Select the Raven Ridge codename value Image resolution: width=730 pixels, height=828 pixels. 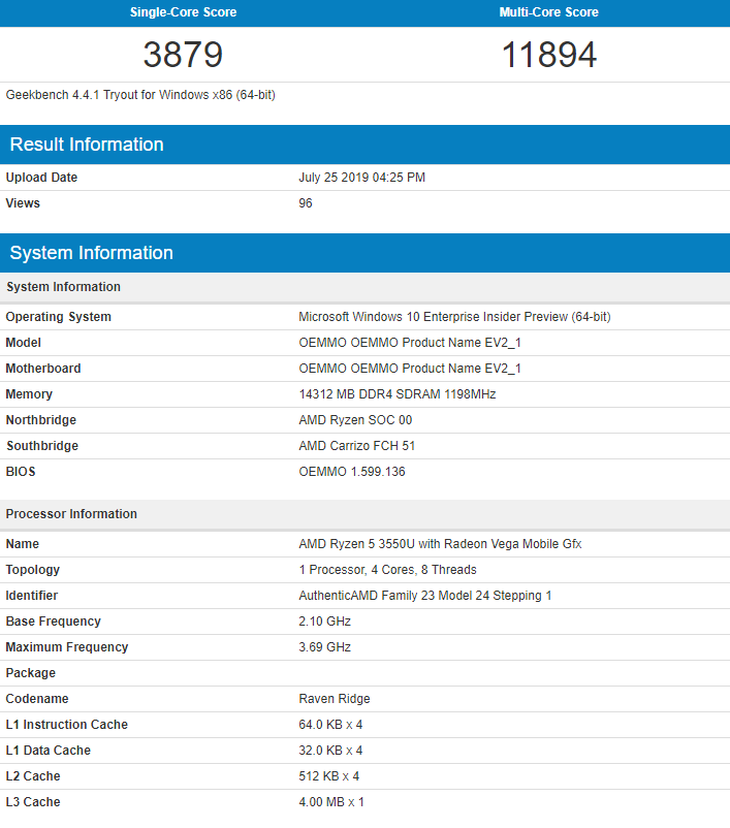click(x=334, y=699)
